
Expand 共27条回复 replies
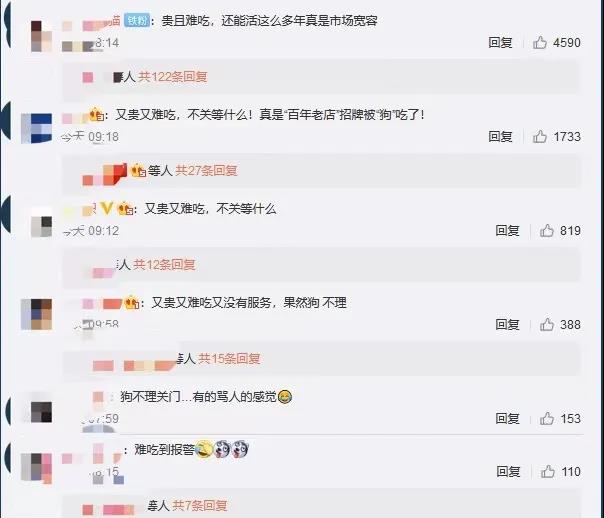[x=206, y=170]
